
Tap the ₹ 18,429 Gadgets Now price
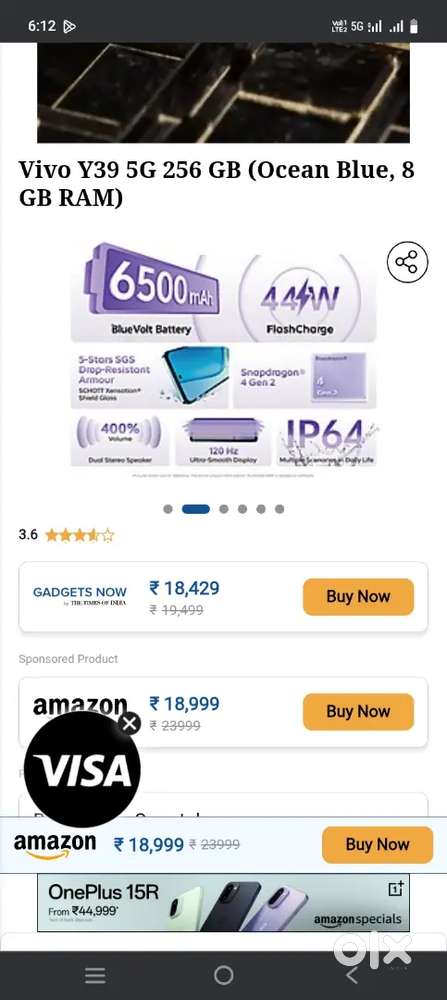(184, 588)
